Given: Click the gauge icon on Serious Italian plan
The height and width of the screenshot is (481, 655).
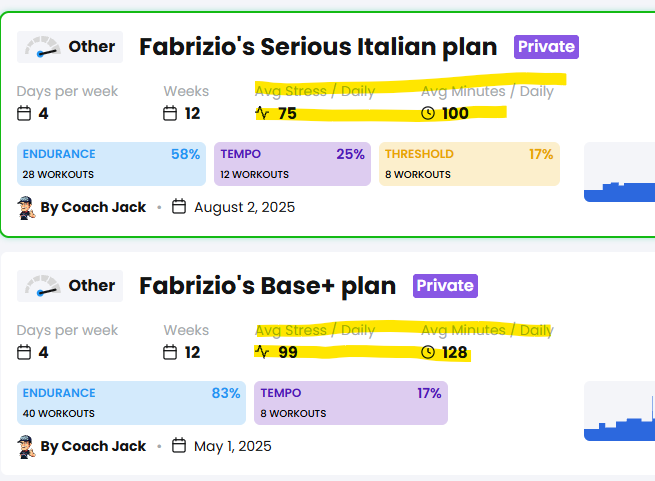Looking at the screenshot, I should click(42, 47).
